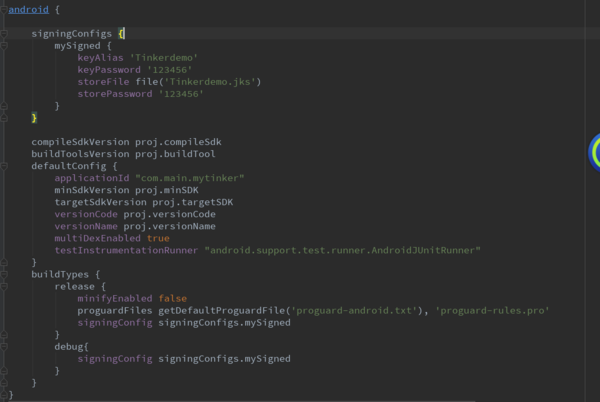Click the keyPassword property
Viewport: 600px width, 402px height.
click(109, 70)
